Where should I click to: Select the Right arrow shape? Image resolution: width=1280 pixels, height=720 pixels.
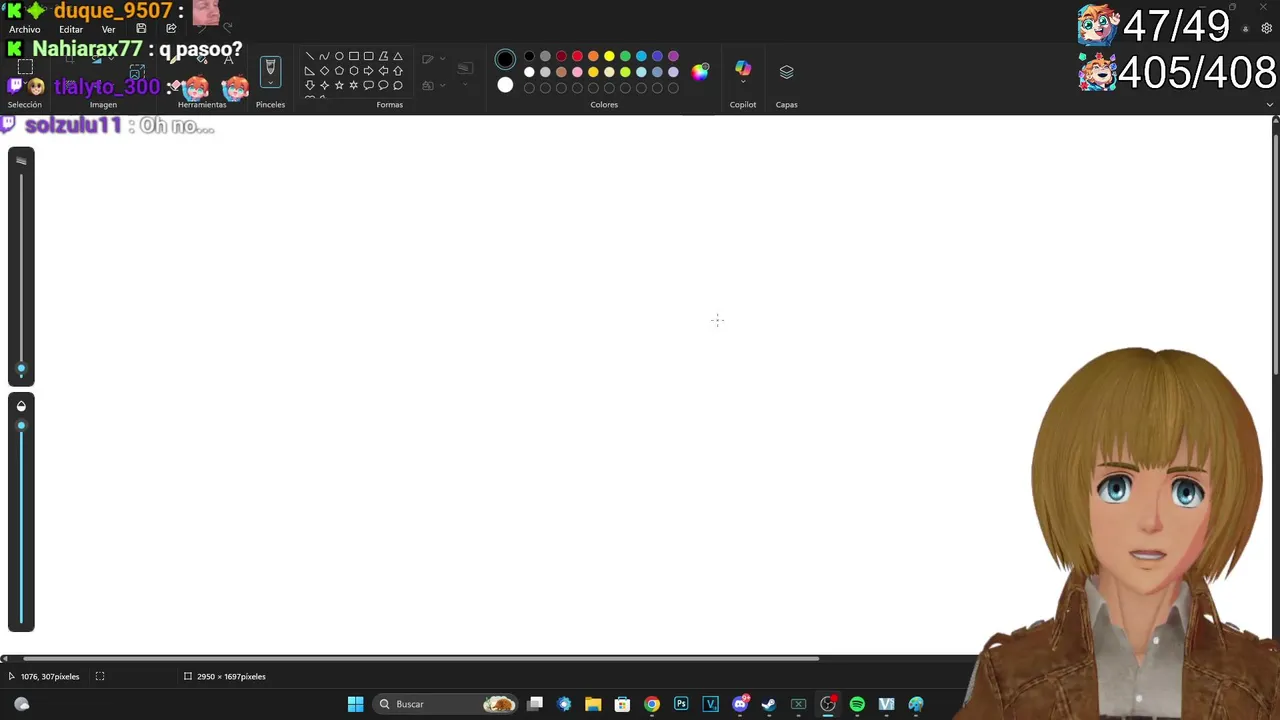click(368, 71)
